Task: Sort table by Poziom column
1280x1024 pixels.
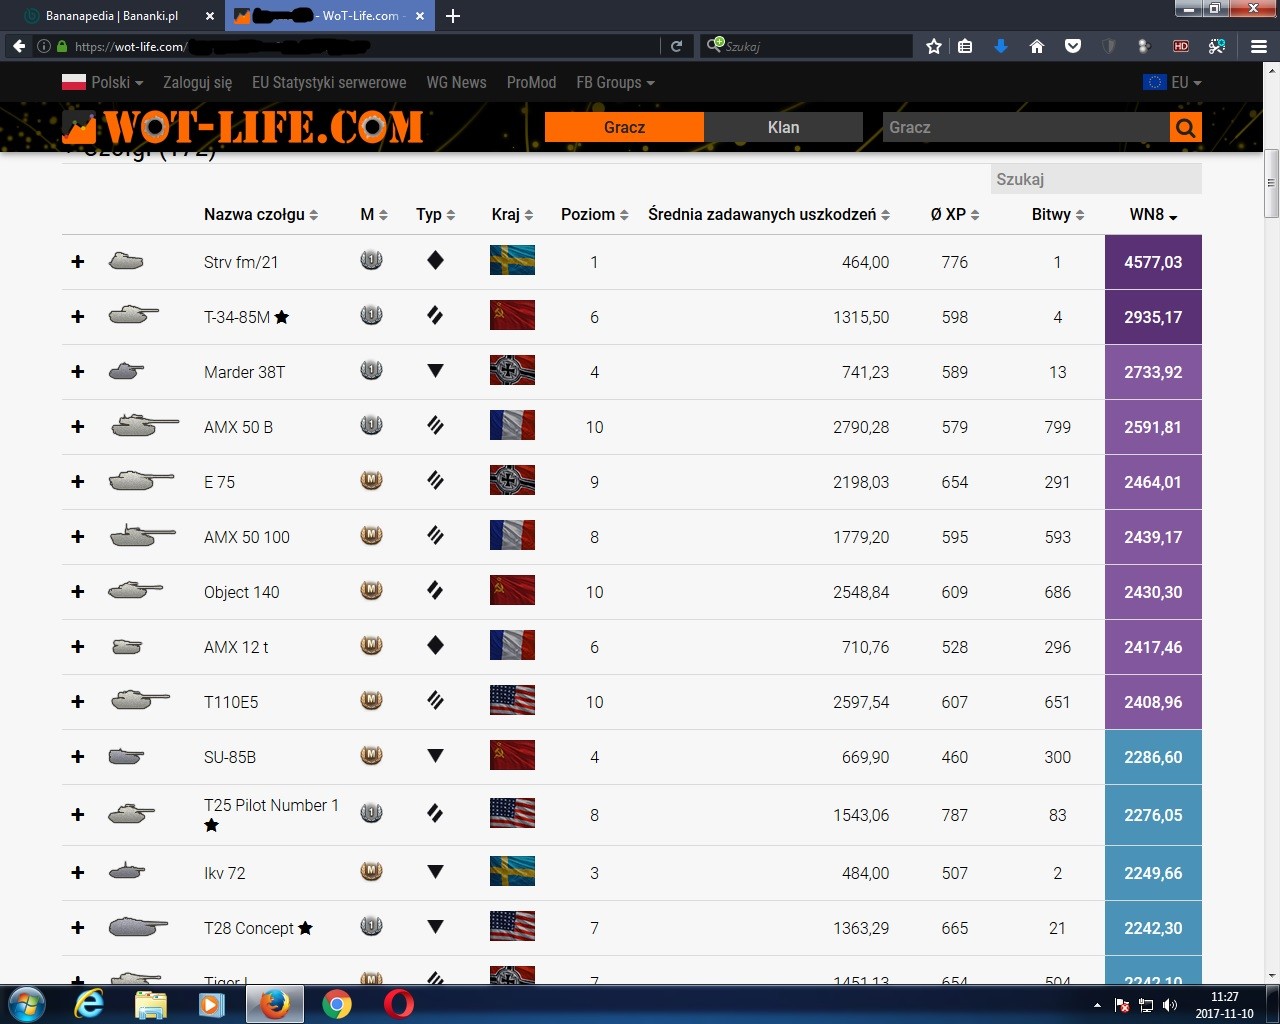Action: point(595,214)
